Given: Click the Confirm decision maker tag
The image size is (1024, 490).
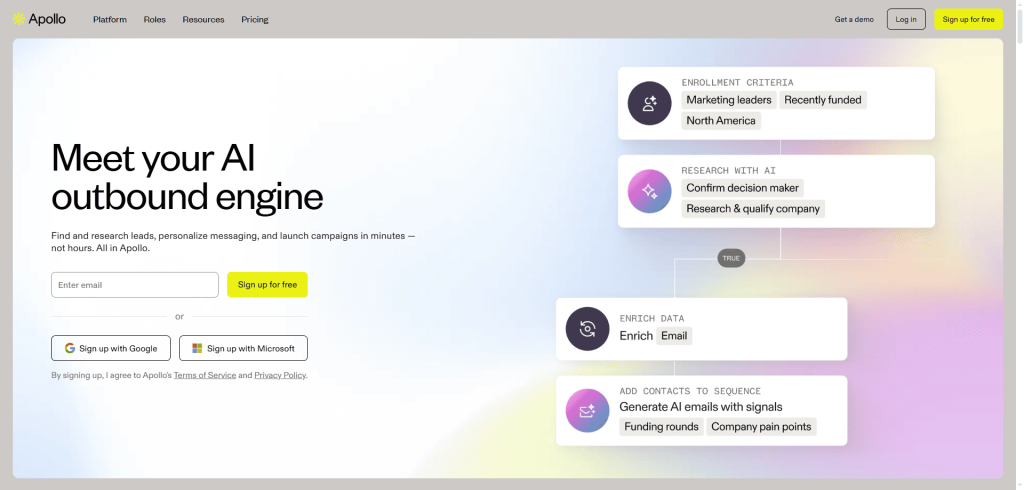Looking at the screenshot, I should click(x=743, y=188).
